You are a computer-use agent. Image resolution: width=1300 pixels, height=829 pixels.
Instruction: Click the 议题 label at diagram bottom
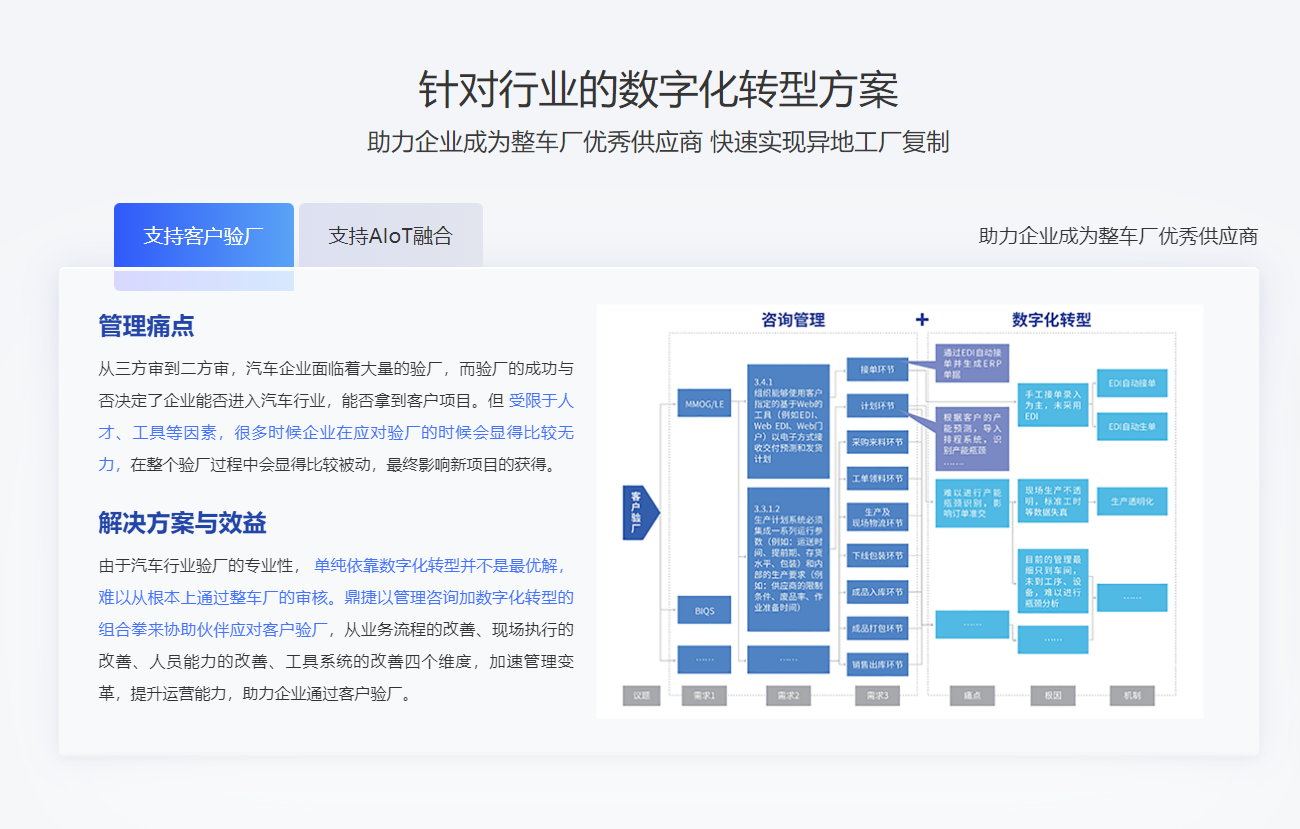point(641,696)
